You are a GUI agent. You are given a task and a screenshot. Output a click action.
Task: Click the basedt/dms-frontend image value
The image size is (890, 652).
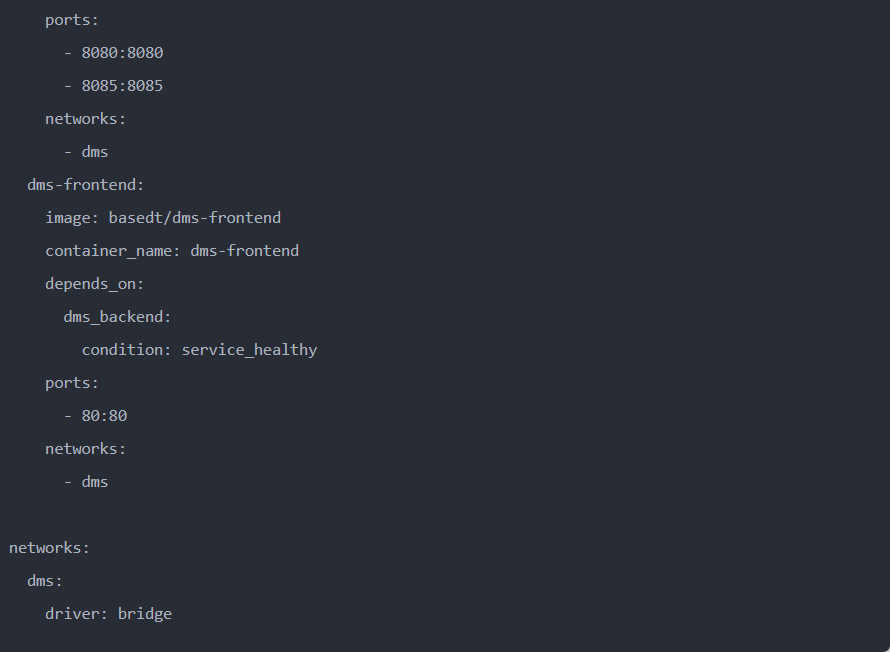point(194,218)
